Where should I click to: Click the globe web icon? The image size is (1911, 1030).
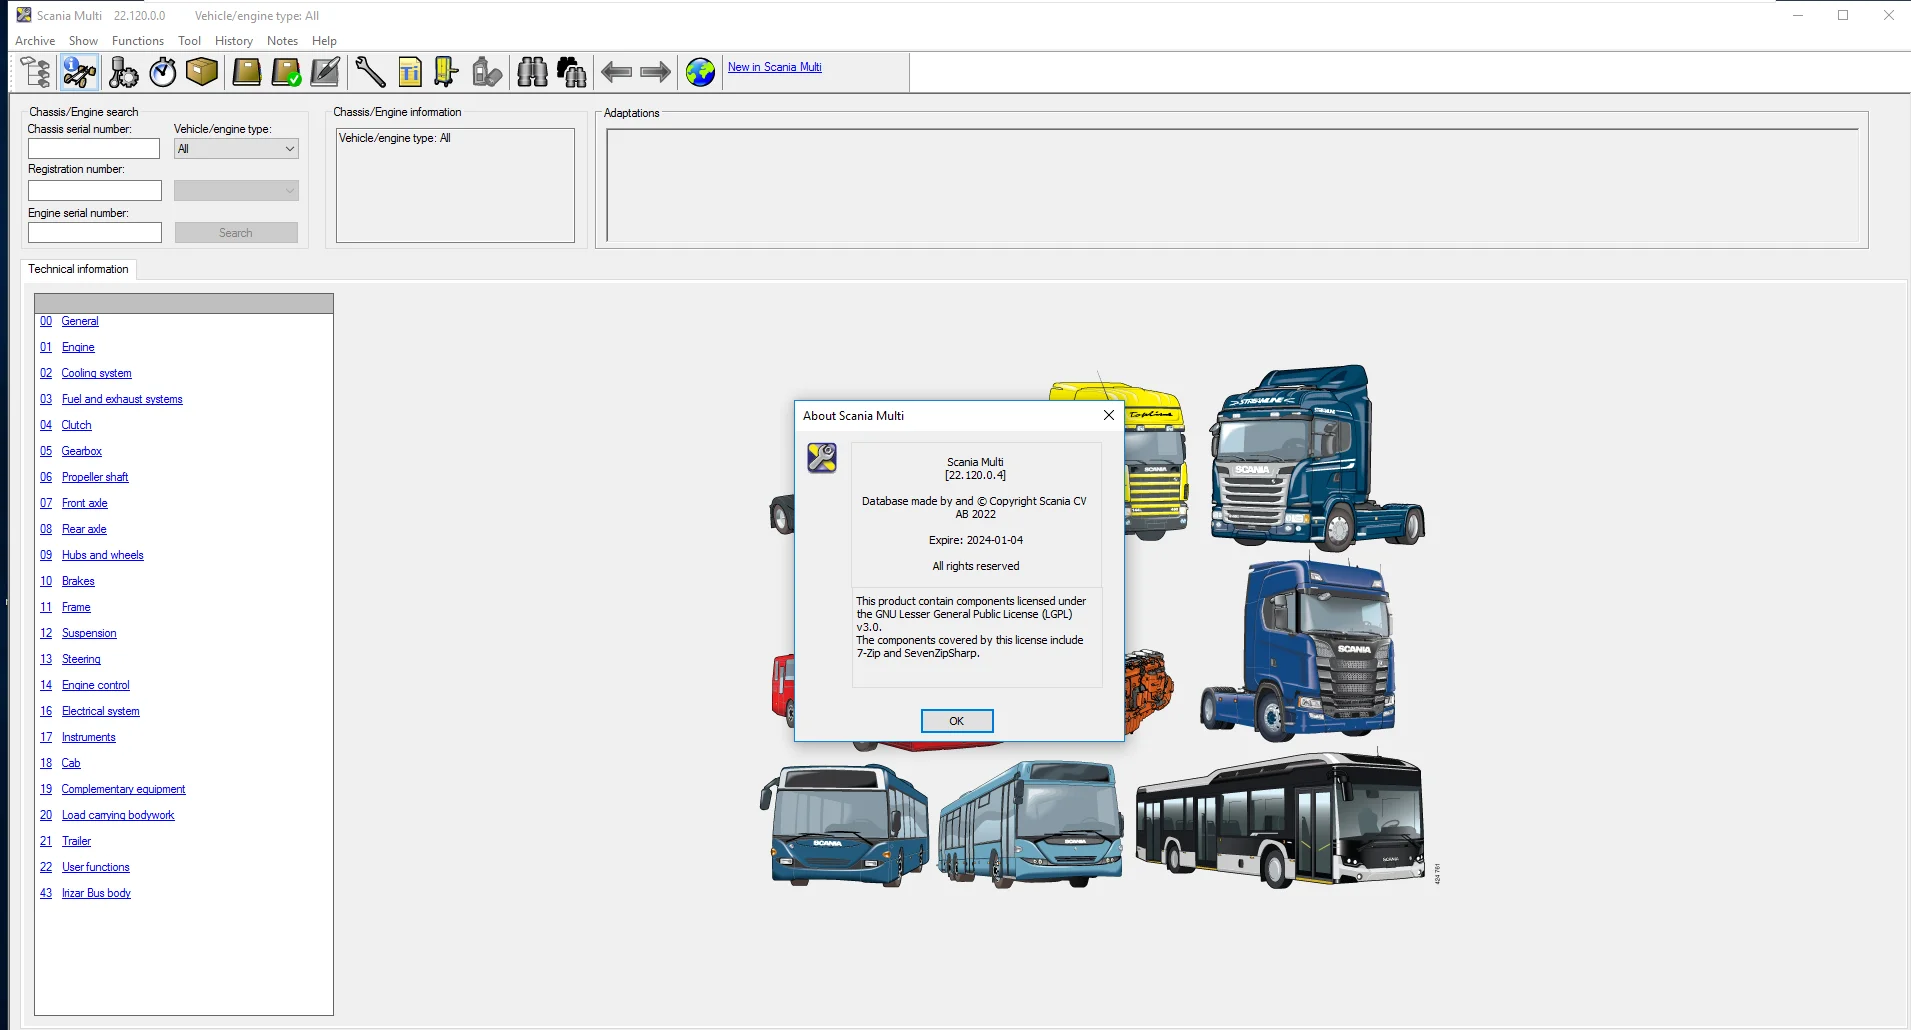click(x=700, y=72)
